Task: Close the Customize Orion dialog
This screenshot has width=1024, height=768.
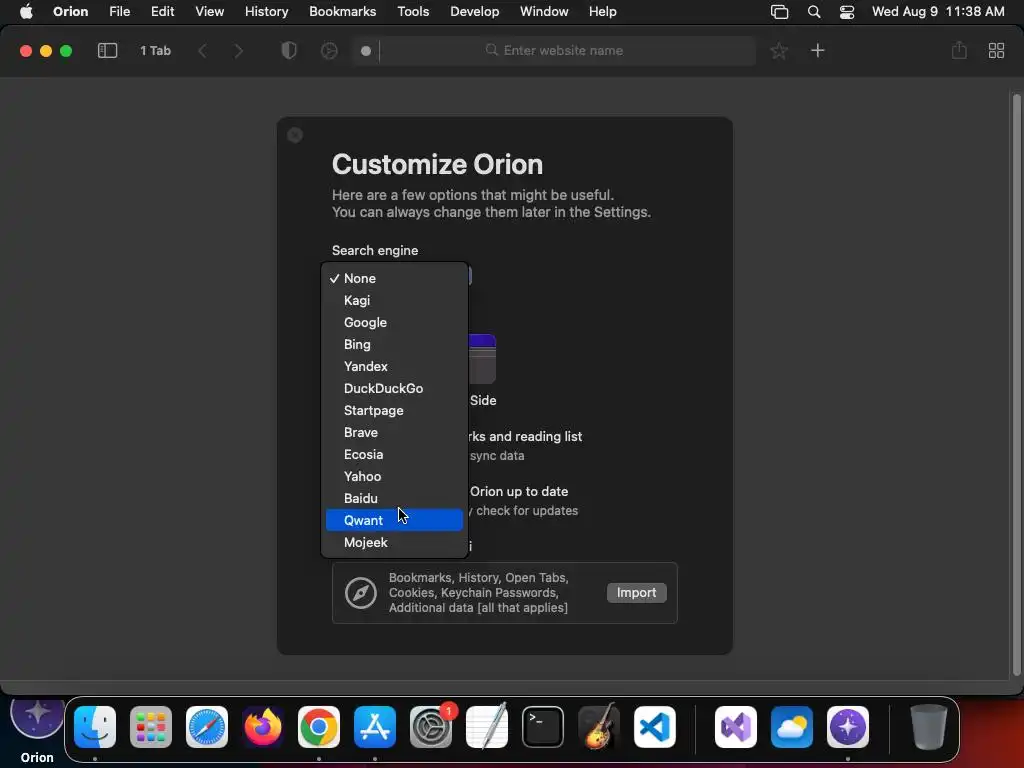Action: (x=295, y=135)
